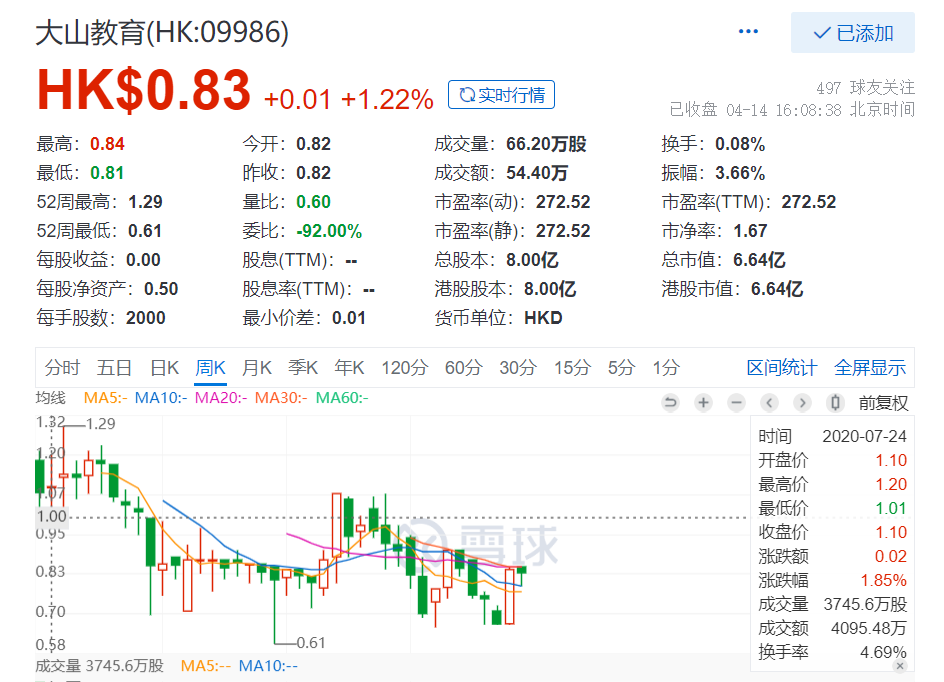Click the candlestick chart style icon

(x=835, y=403)
